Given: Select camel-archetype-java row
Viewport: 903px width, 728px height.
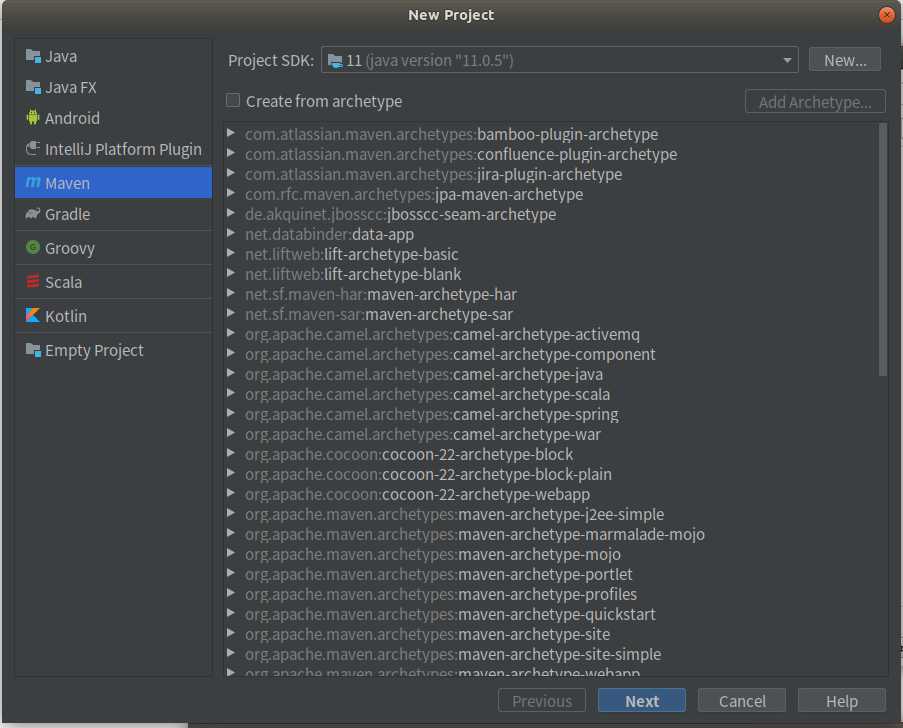Looking at the screenshot, I should click(552, 374).
